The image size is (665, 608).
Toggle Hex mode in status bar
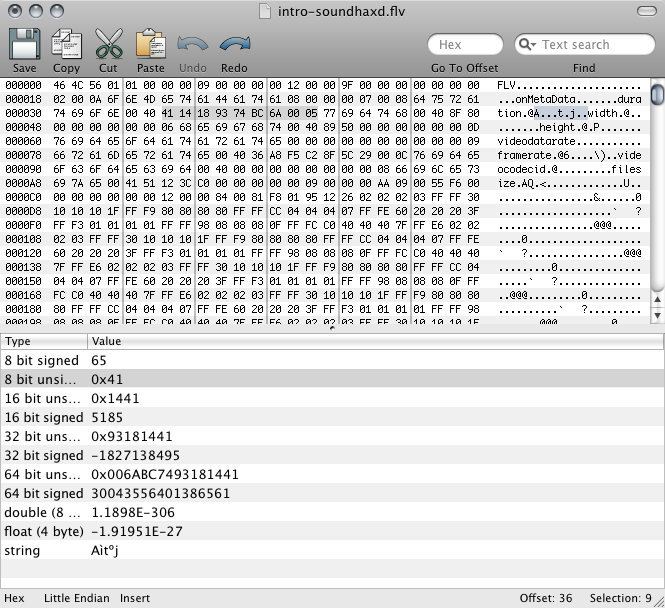click(14, 598)
